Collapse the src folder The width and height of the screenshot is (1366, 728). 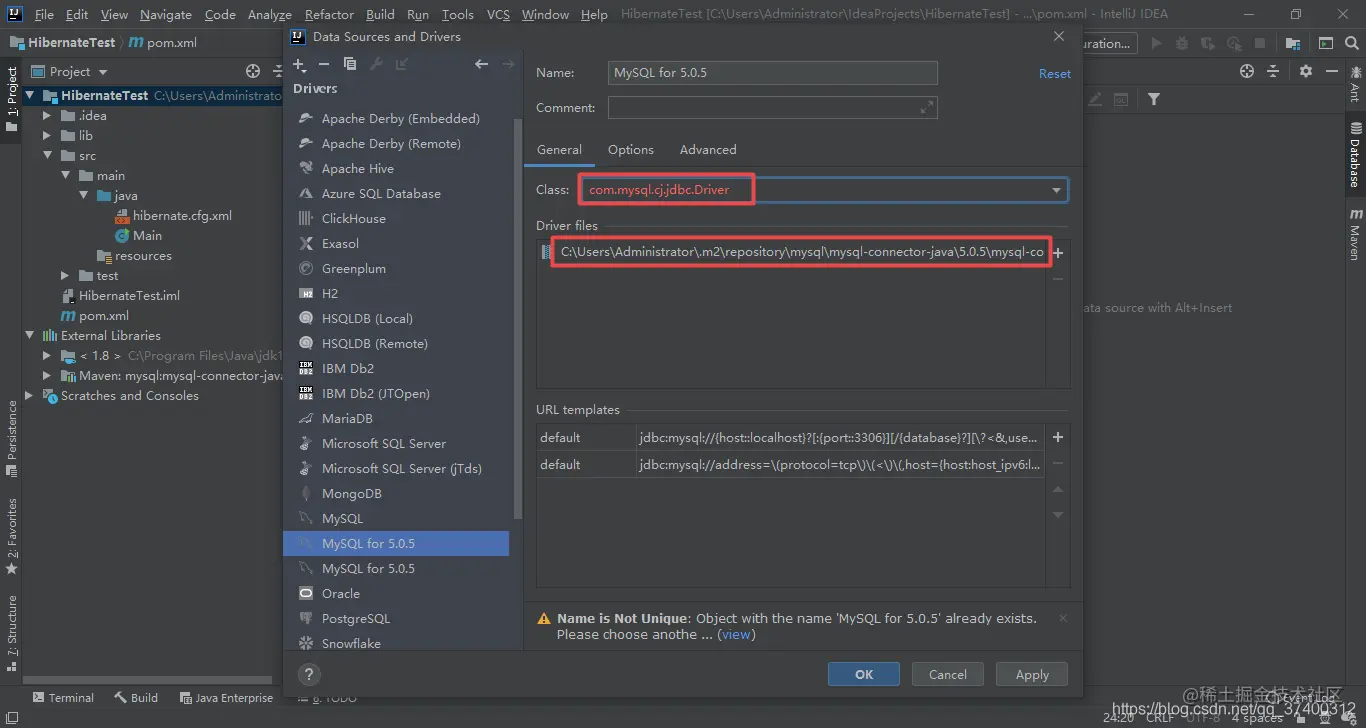47,155
